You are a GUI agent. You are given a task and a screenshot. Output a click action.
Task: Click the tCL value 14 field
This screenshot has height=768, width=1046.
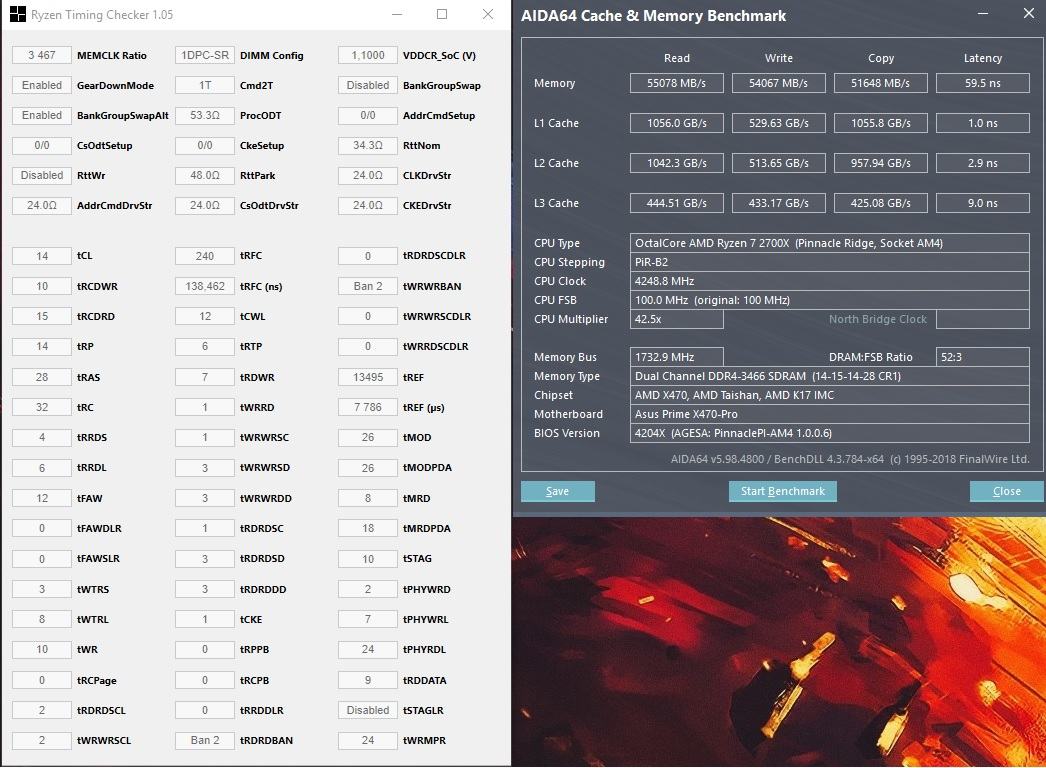click(x=41, y=256)
